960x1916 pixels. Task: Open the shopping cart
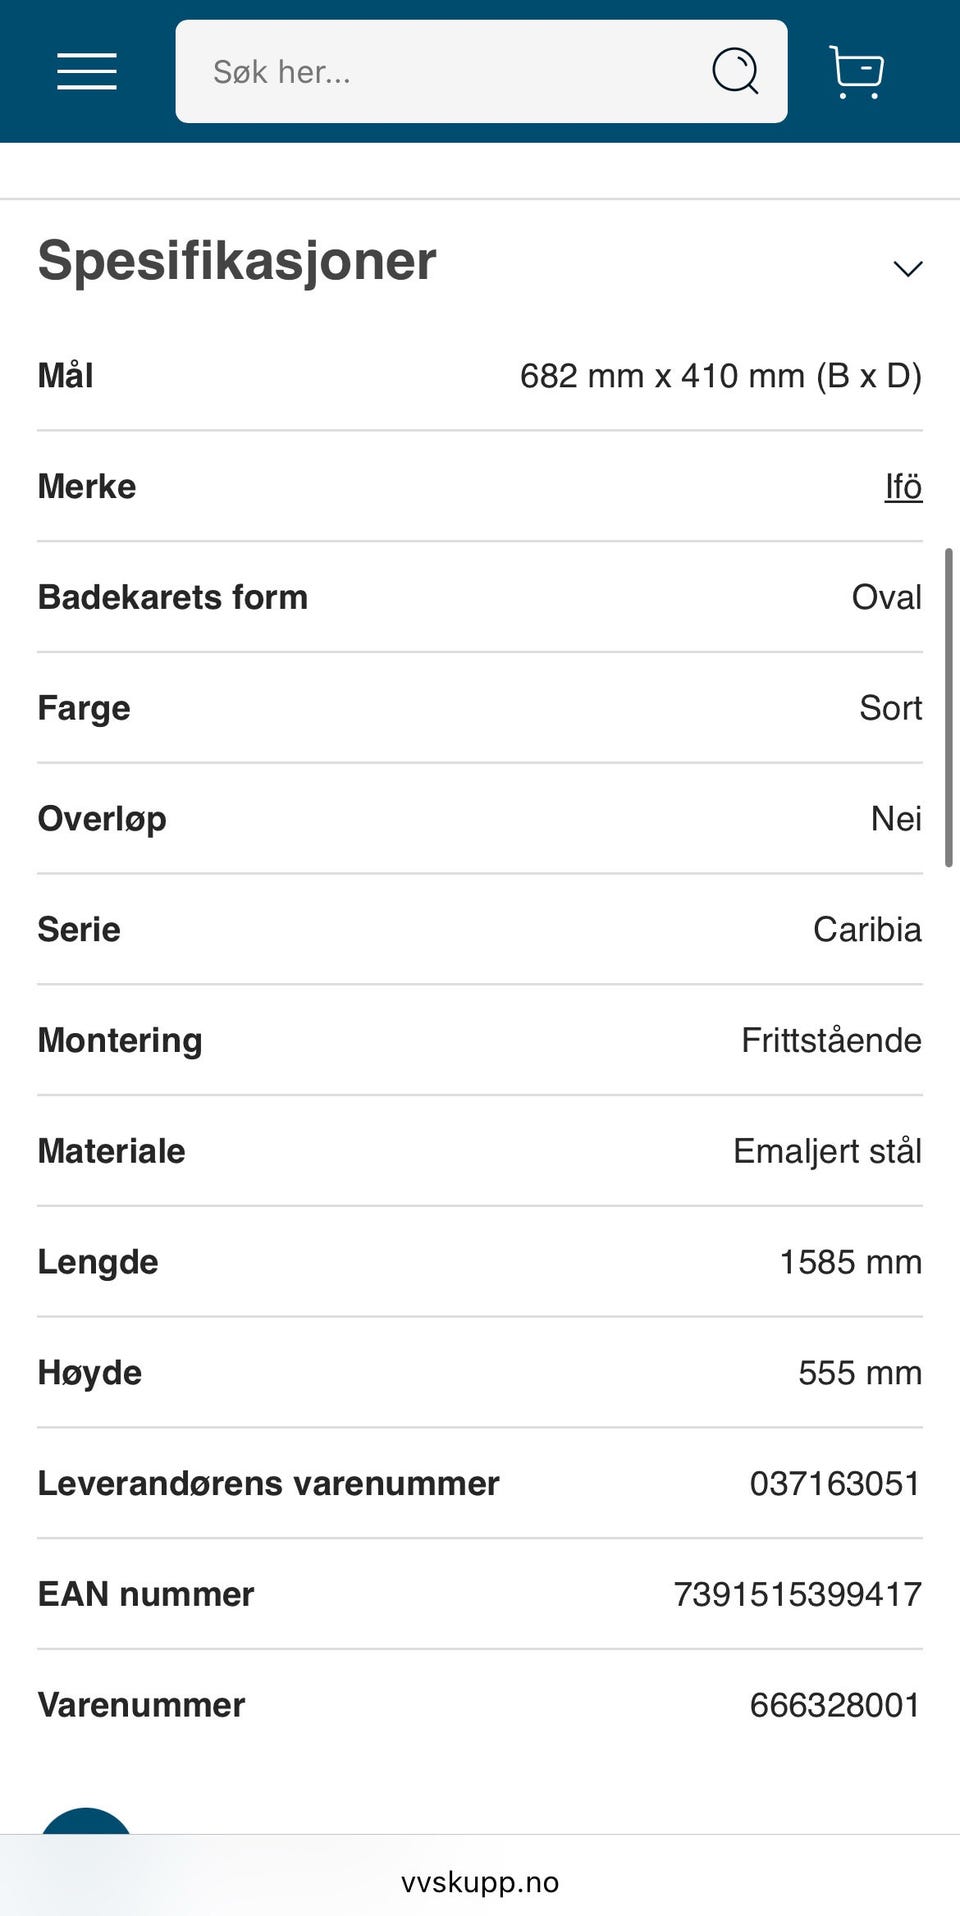click(857, 71)
